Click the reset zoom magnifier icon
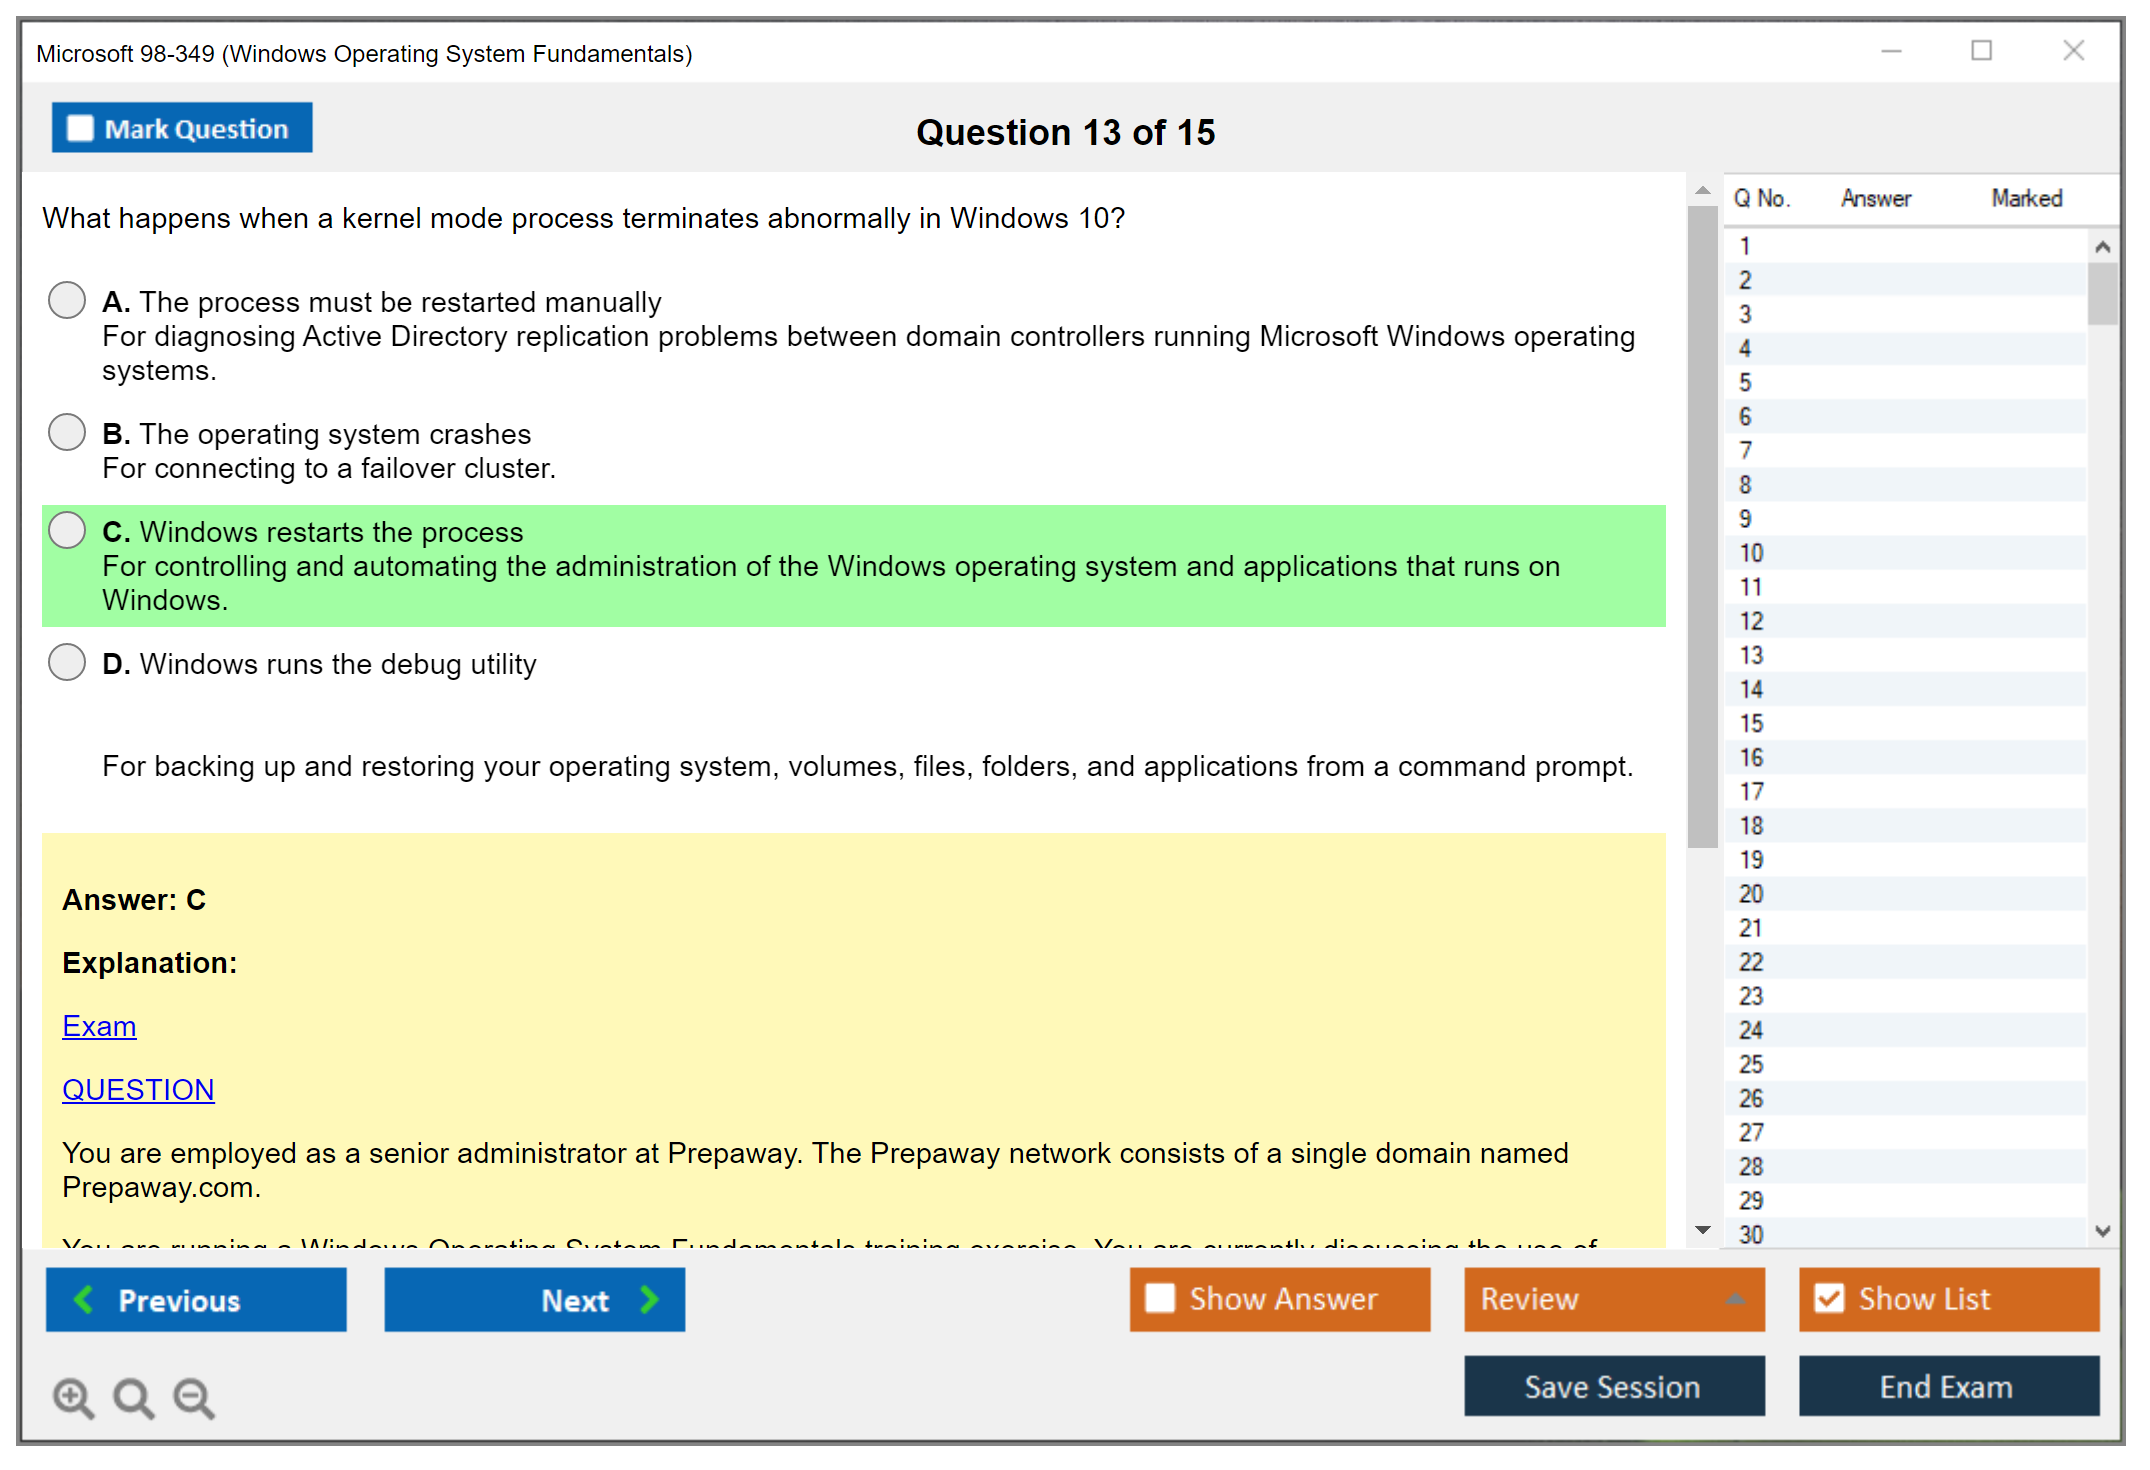This screenshot has width=2150, height=1470. (x=133, y=1397)
